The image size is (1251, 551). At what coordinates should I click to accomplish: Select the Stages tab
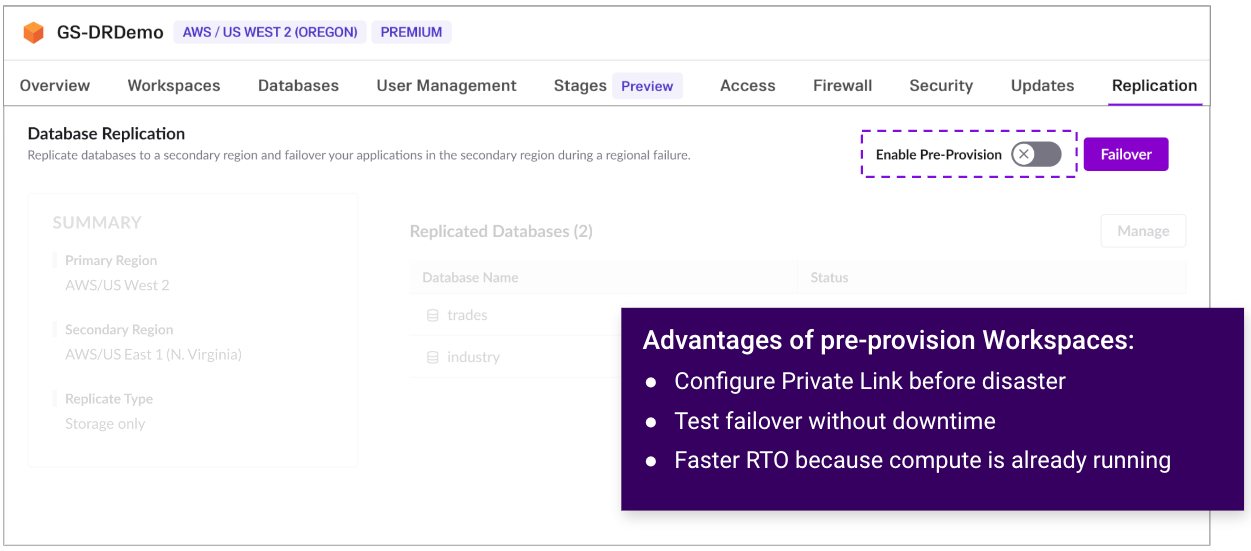click(580, 86)
